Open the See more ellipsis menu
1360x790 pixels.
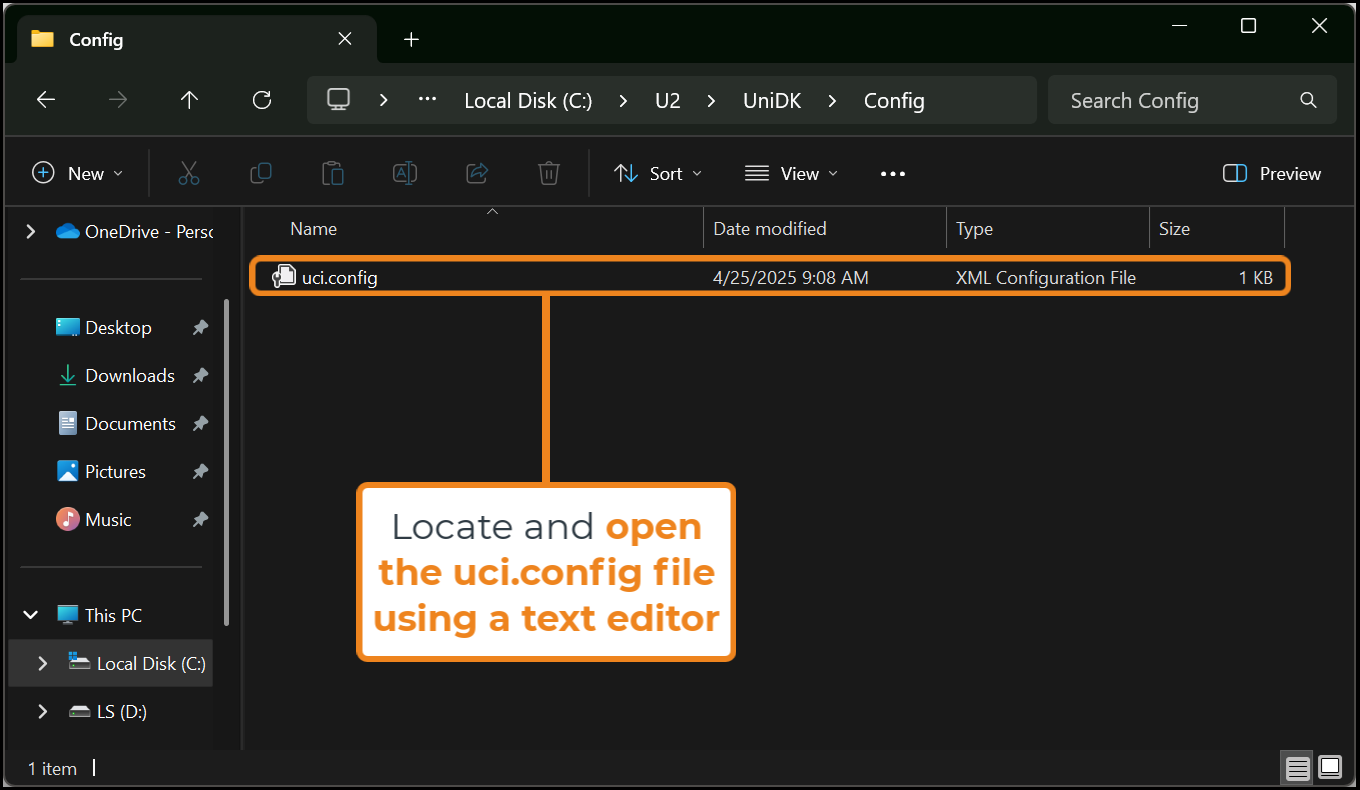[x=893, y=174]
